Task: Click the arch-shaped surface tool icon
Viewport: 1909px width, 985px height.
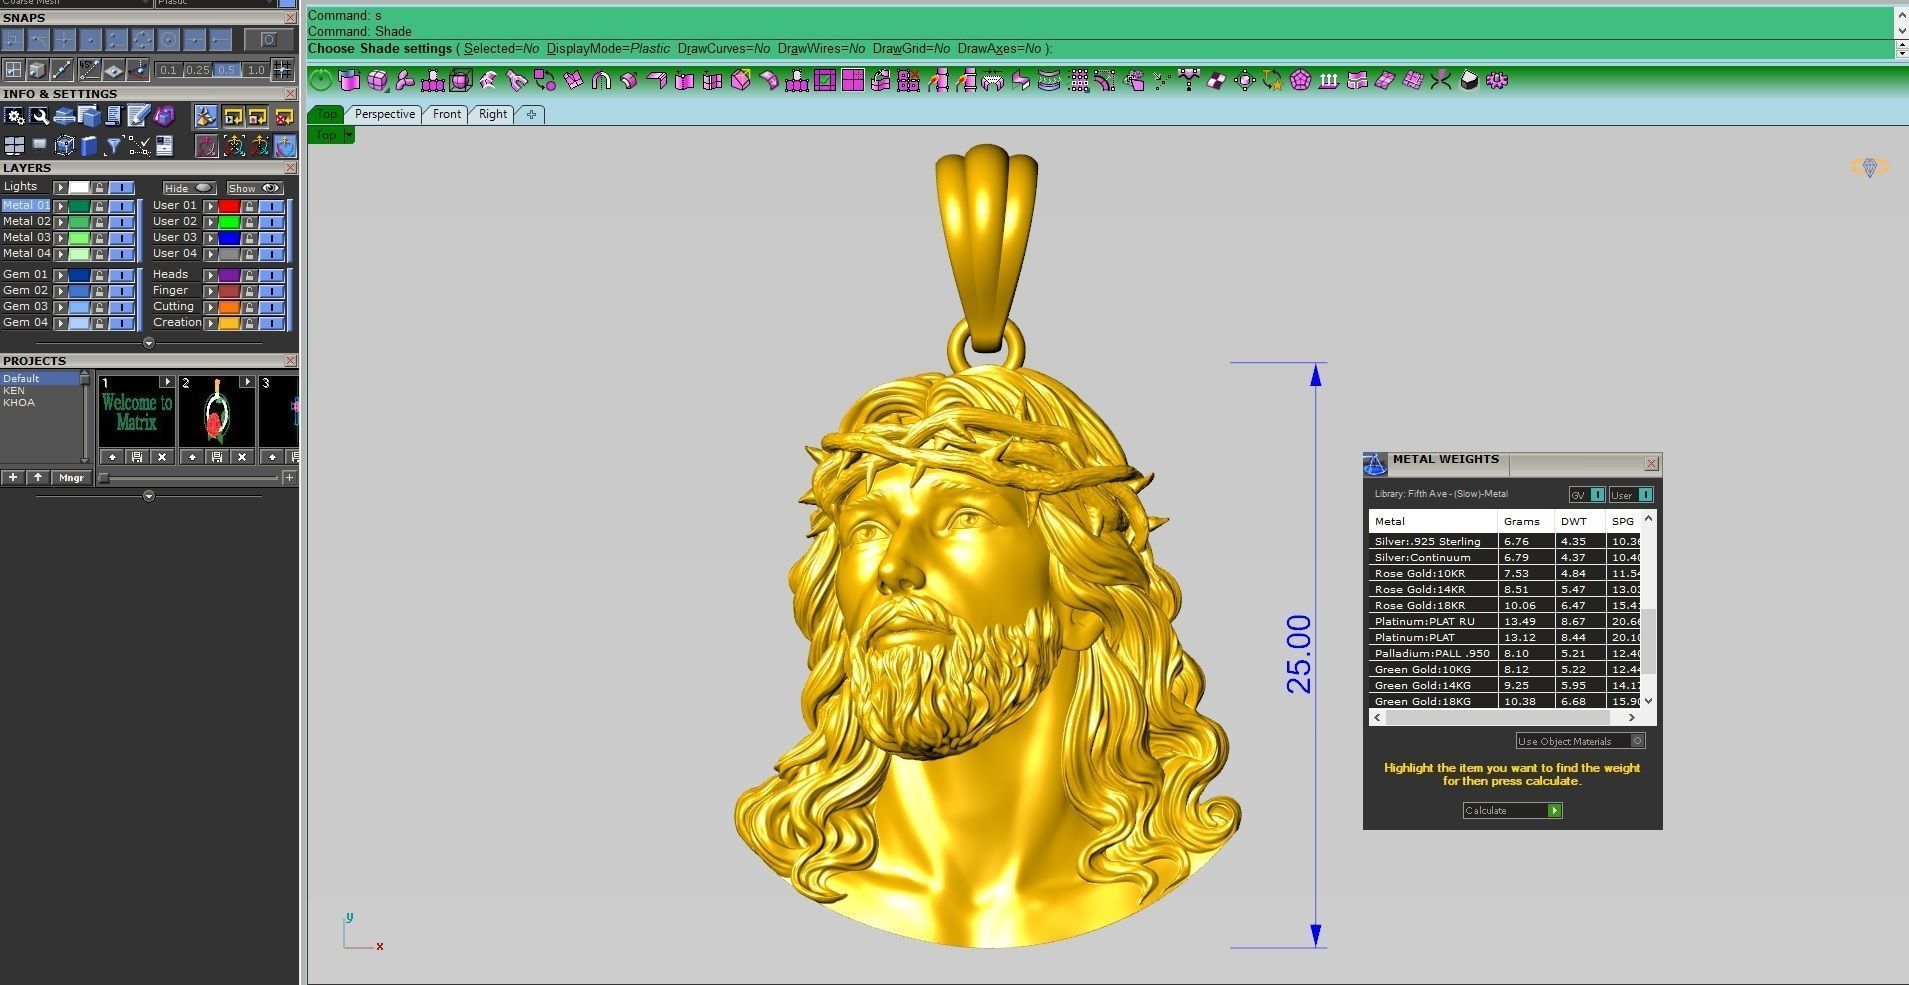Action: point(601,80)
